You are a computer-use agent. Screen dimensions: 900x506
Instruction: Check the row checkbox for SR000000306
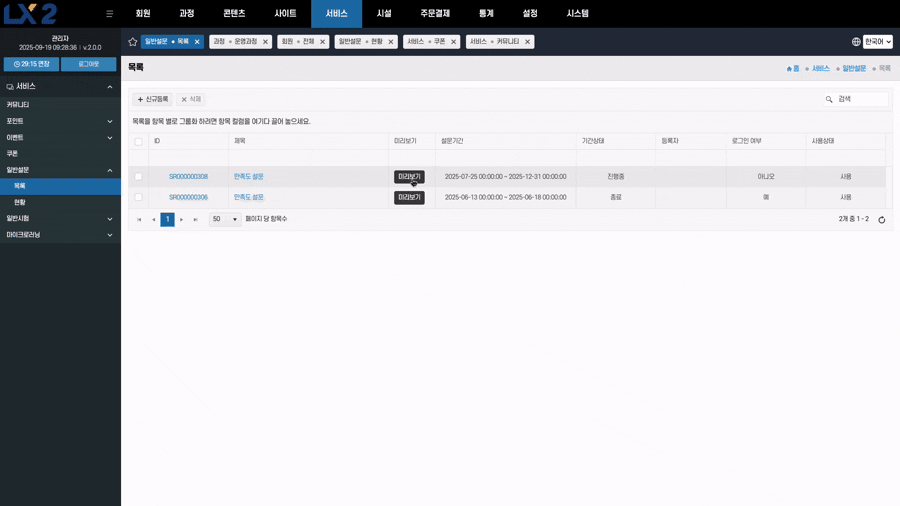click(138, 198)
